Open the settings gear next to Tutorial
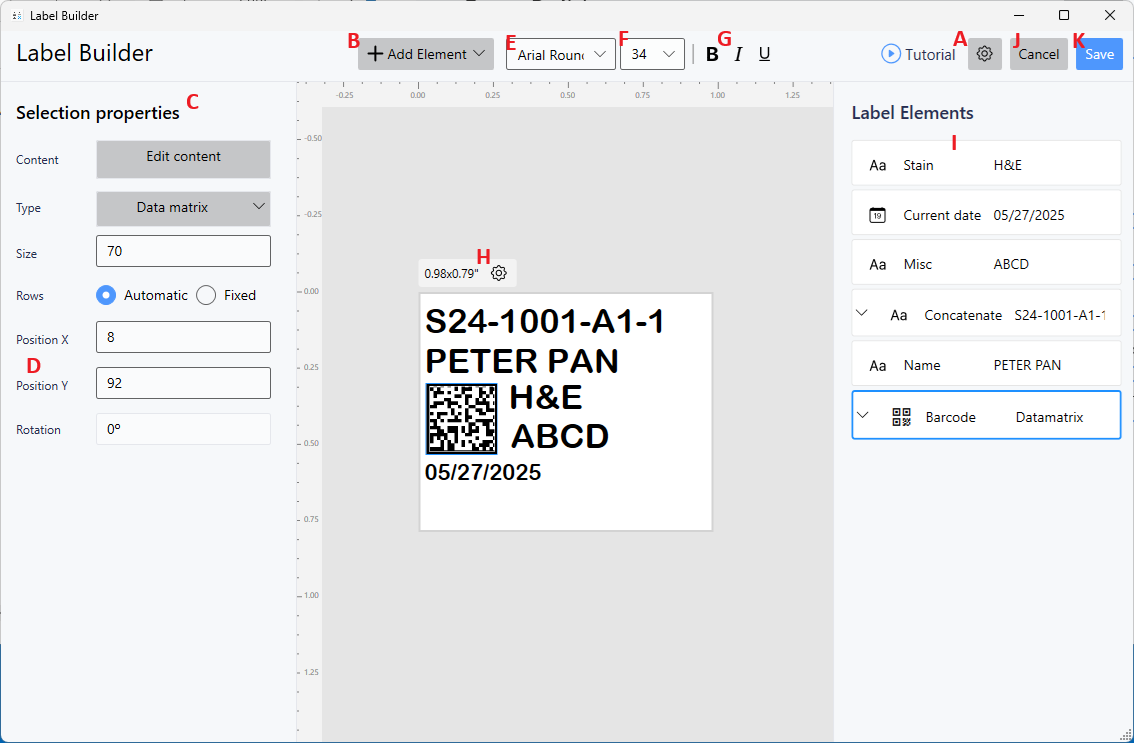This screenshot has width=1134, height=743. pyautogui.click(x=984, y=54)
